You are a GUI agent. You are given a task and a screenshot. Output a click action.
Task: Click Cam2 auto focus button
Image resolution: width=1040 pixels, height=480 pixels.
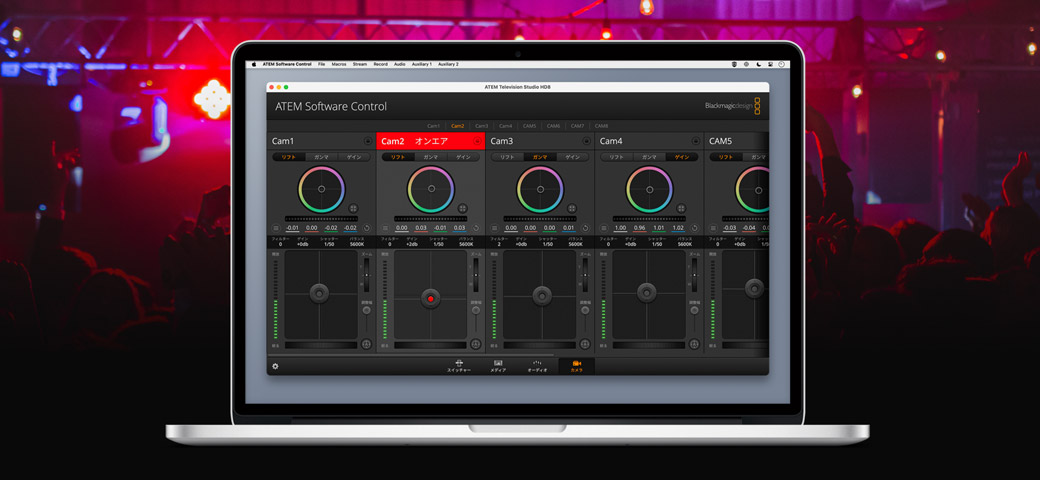coord(476,344)
